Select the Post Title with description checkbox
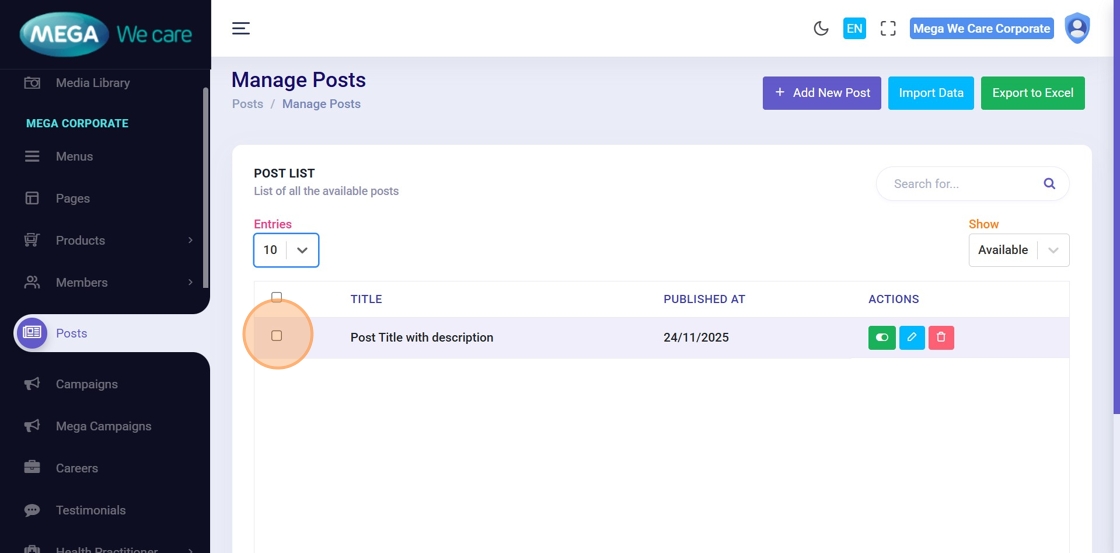Image resolution: width=1120 pixels, height=553 pixels. pyautogui.click(x=277, y=336)
